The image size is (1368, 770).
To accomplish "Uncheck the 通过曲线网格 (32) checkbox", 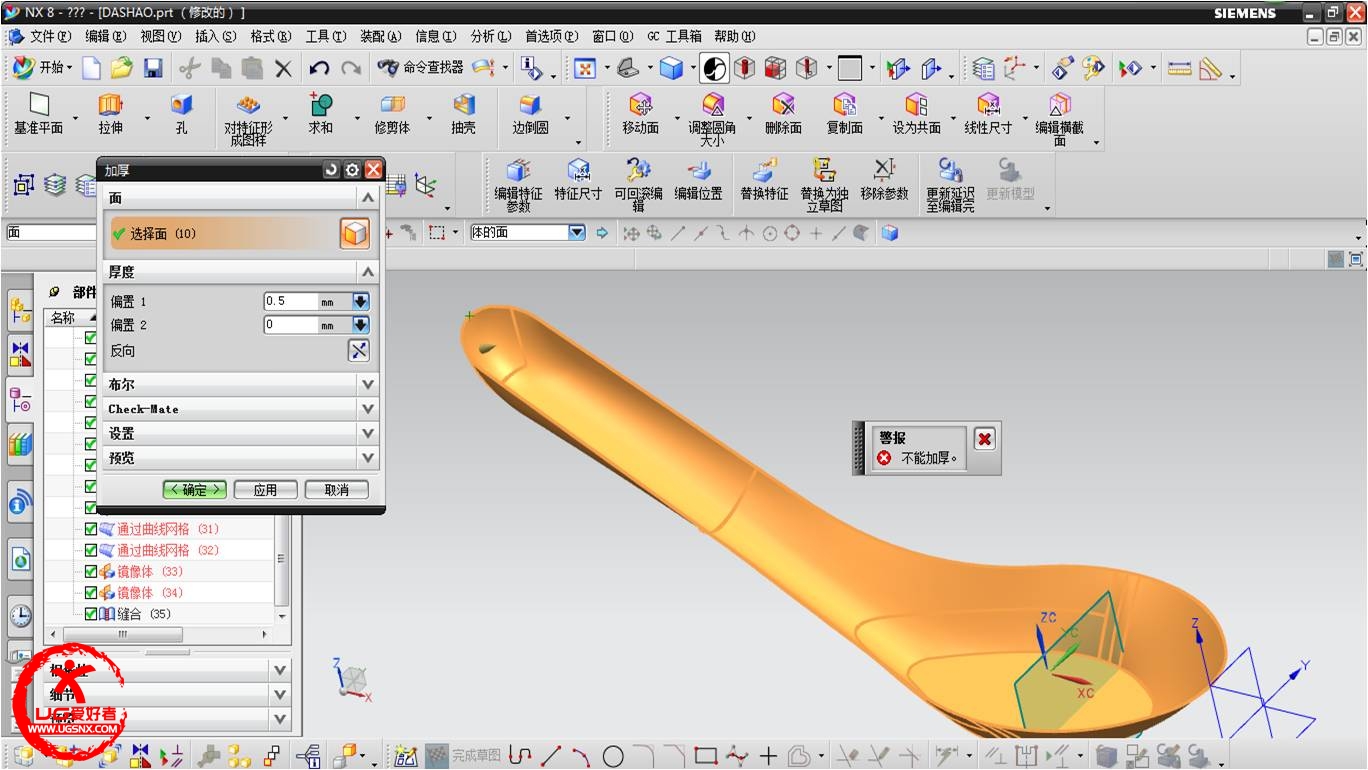I will (91, 550).
